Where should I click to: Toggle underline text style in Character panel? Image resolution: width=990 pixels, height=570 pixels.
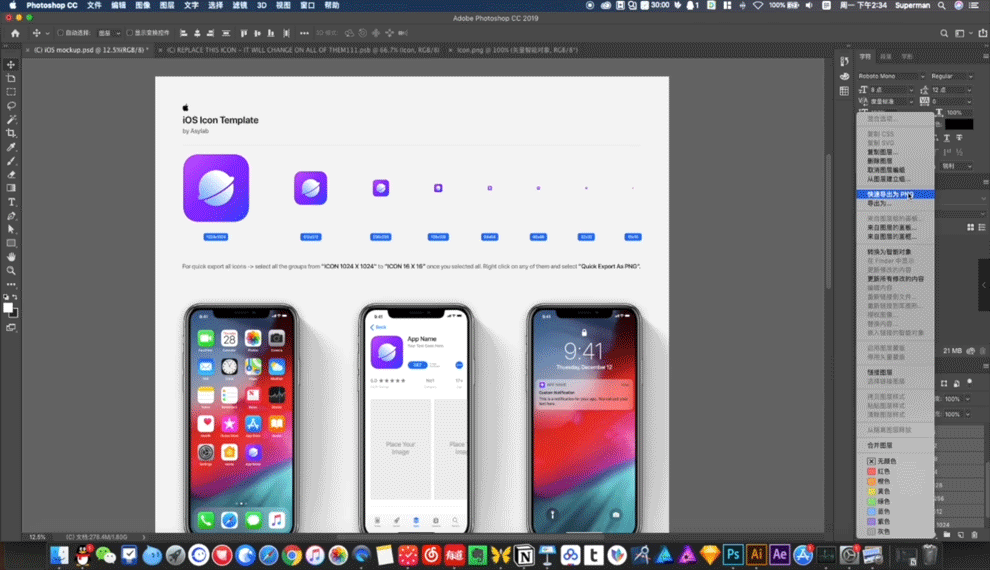coord(946,138)
